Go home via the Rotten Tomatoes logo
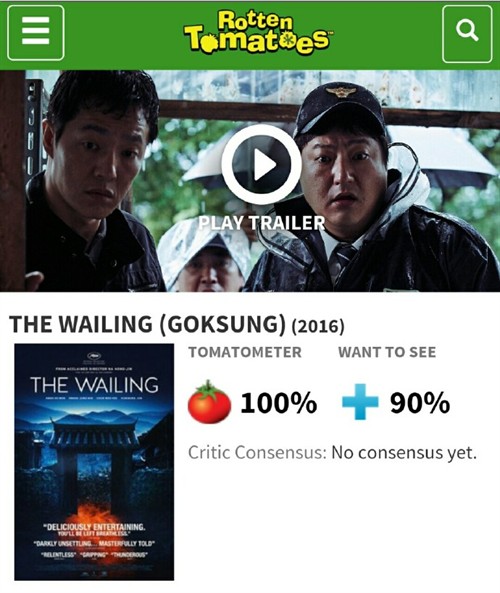This screenshot has width=500, height=593. pos(257,33)
